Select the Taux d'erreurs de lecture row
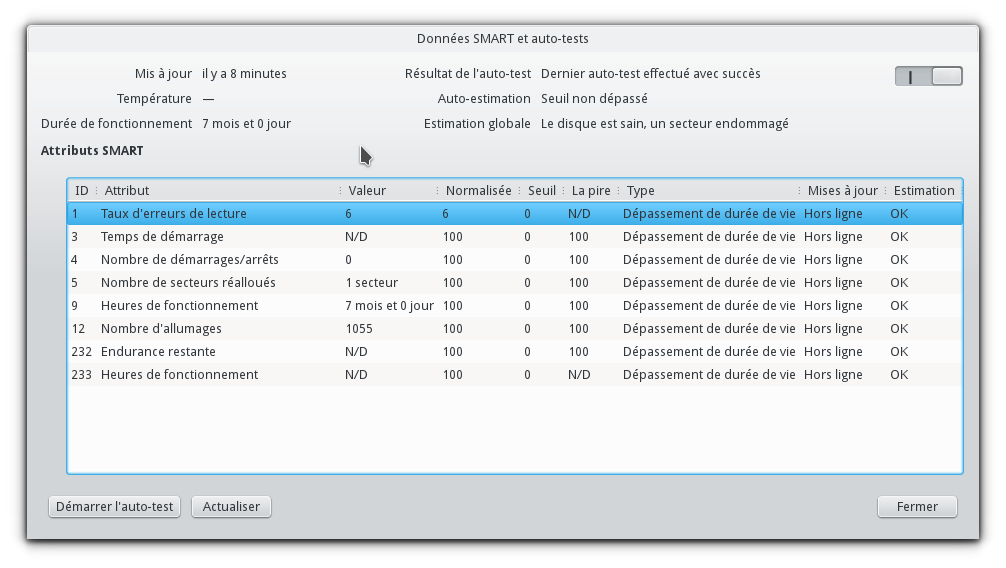Image resolution: width=1006 pixels, height=568 pixels. point(515,214)
